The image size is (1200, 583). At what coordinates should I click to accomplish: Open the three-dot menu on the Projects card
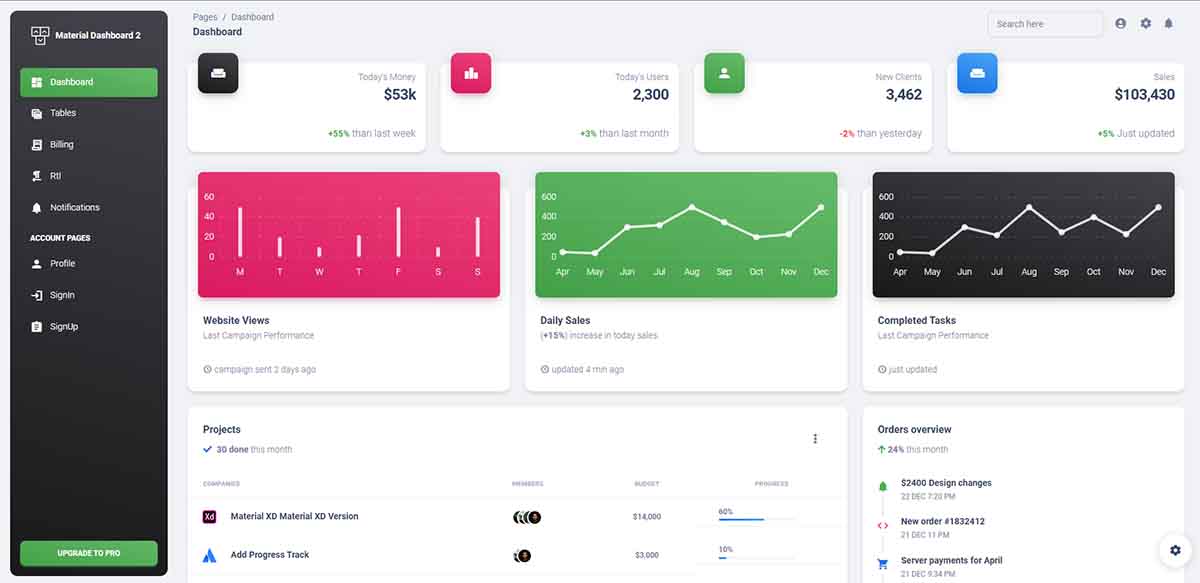815,438
